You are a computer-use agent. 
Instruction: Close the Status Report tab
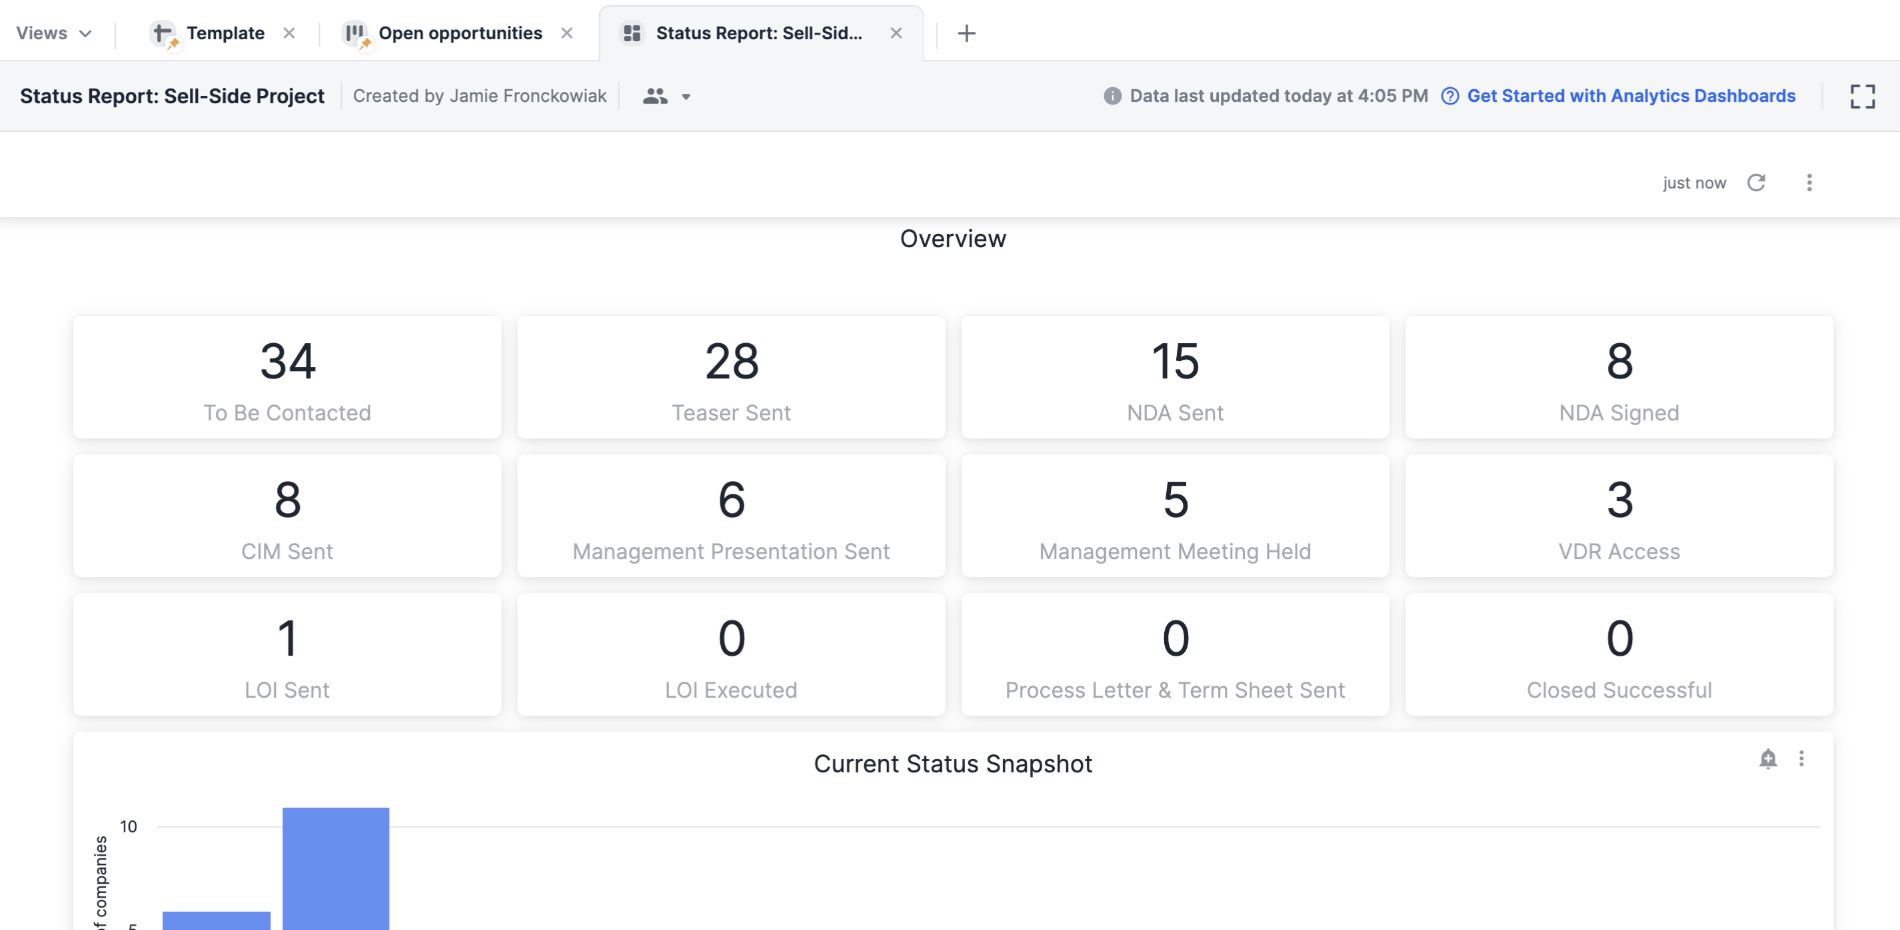pos(896,32)
